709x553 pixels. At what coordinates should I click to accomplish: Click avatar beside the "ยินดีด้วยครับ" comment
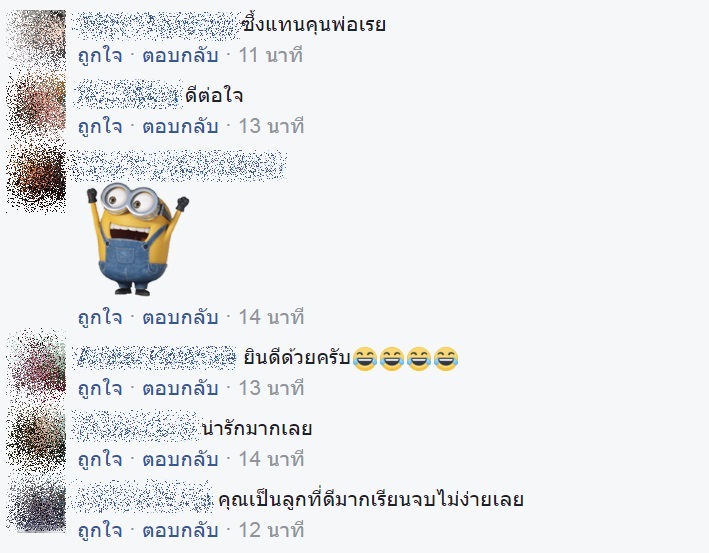tap(37, 362)
